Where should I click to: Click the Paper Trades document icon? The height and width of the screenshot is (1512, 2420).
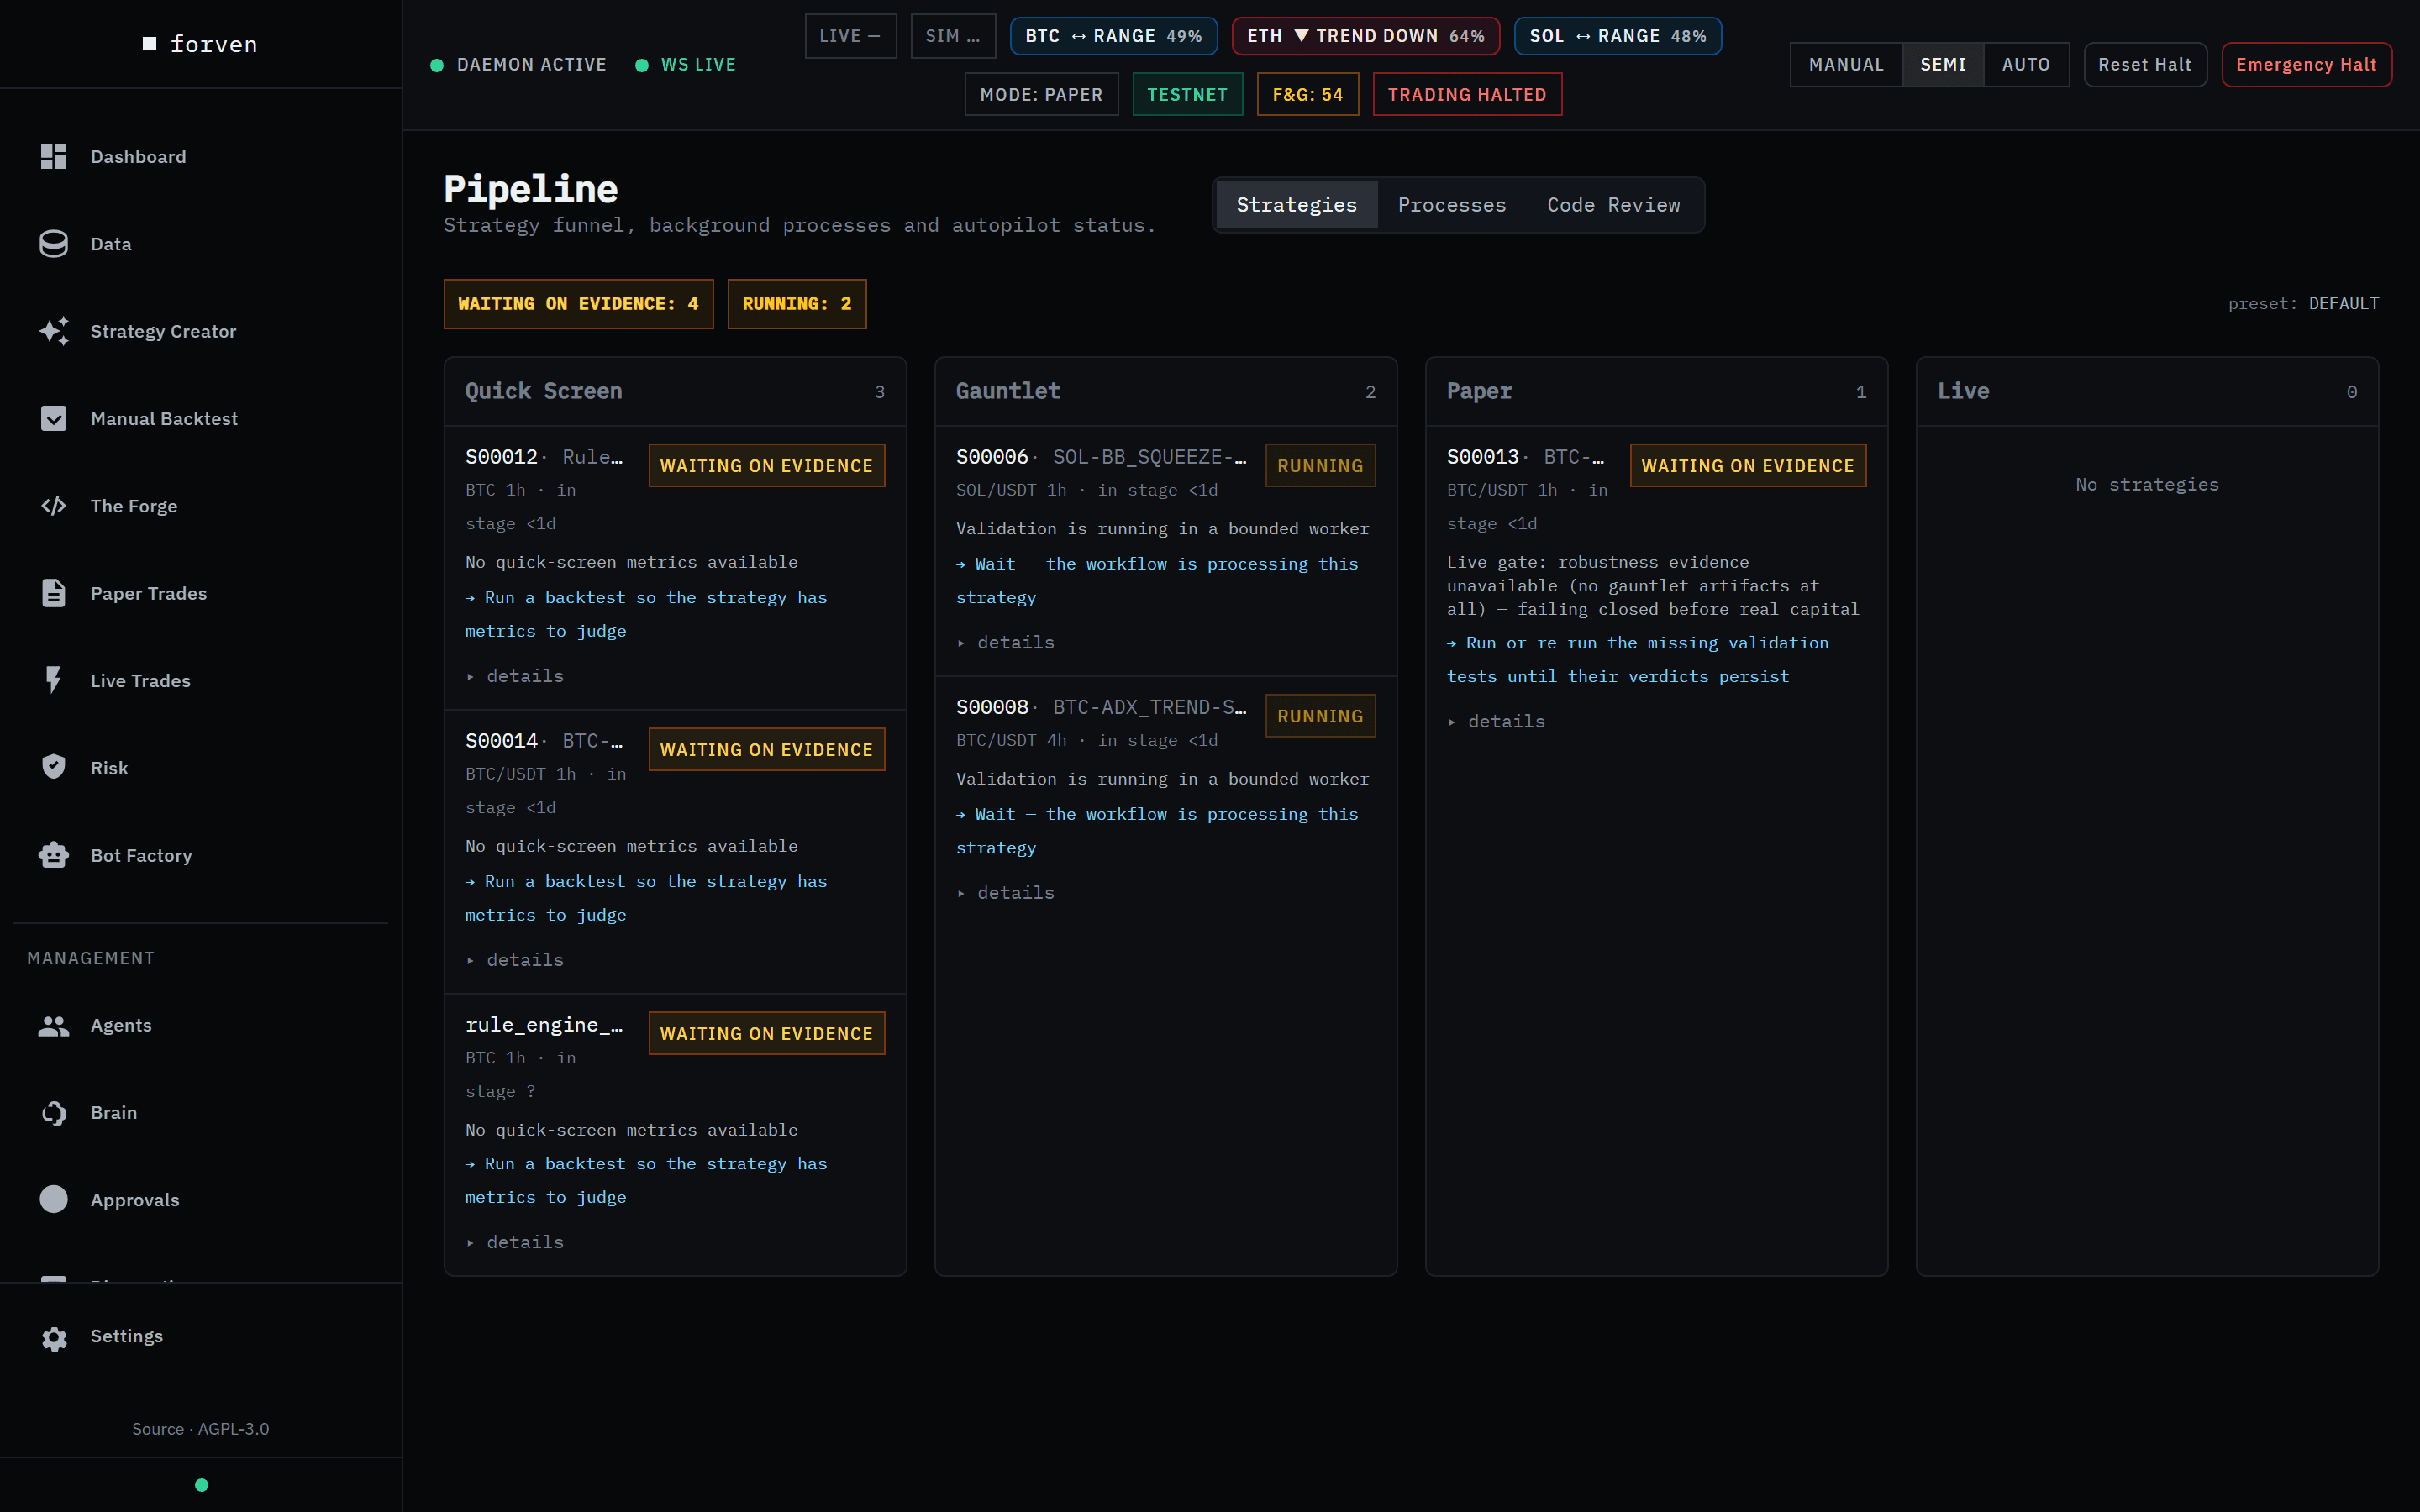pos(53,593)
